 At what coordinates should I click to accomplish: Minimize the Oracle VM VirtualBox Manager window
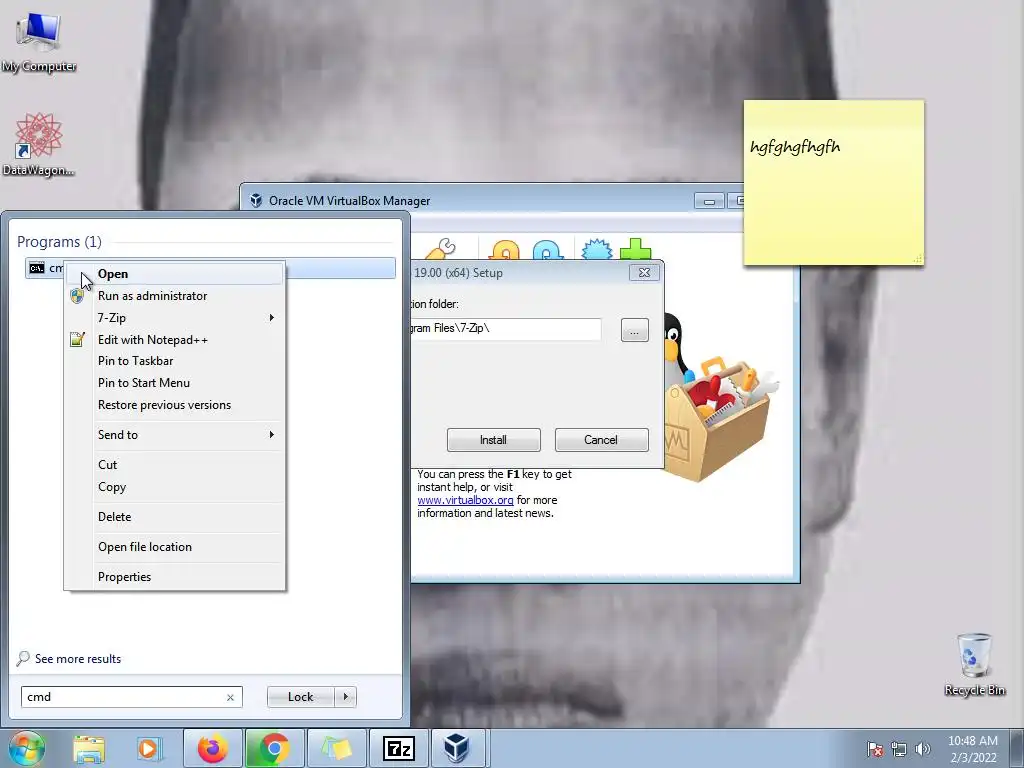pyautogui.click(x=709, y=201)
